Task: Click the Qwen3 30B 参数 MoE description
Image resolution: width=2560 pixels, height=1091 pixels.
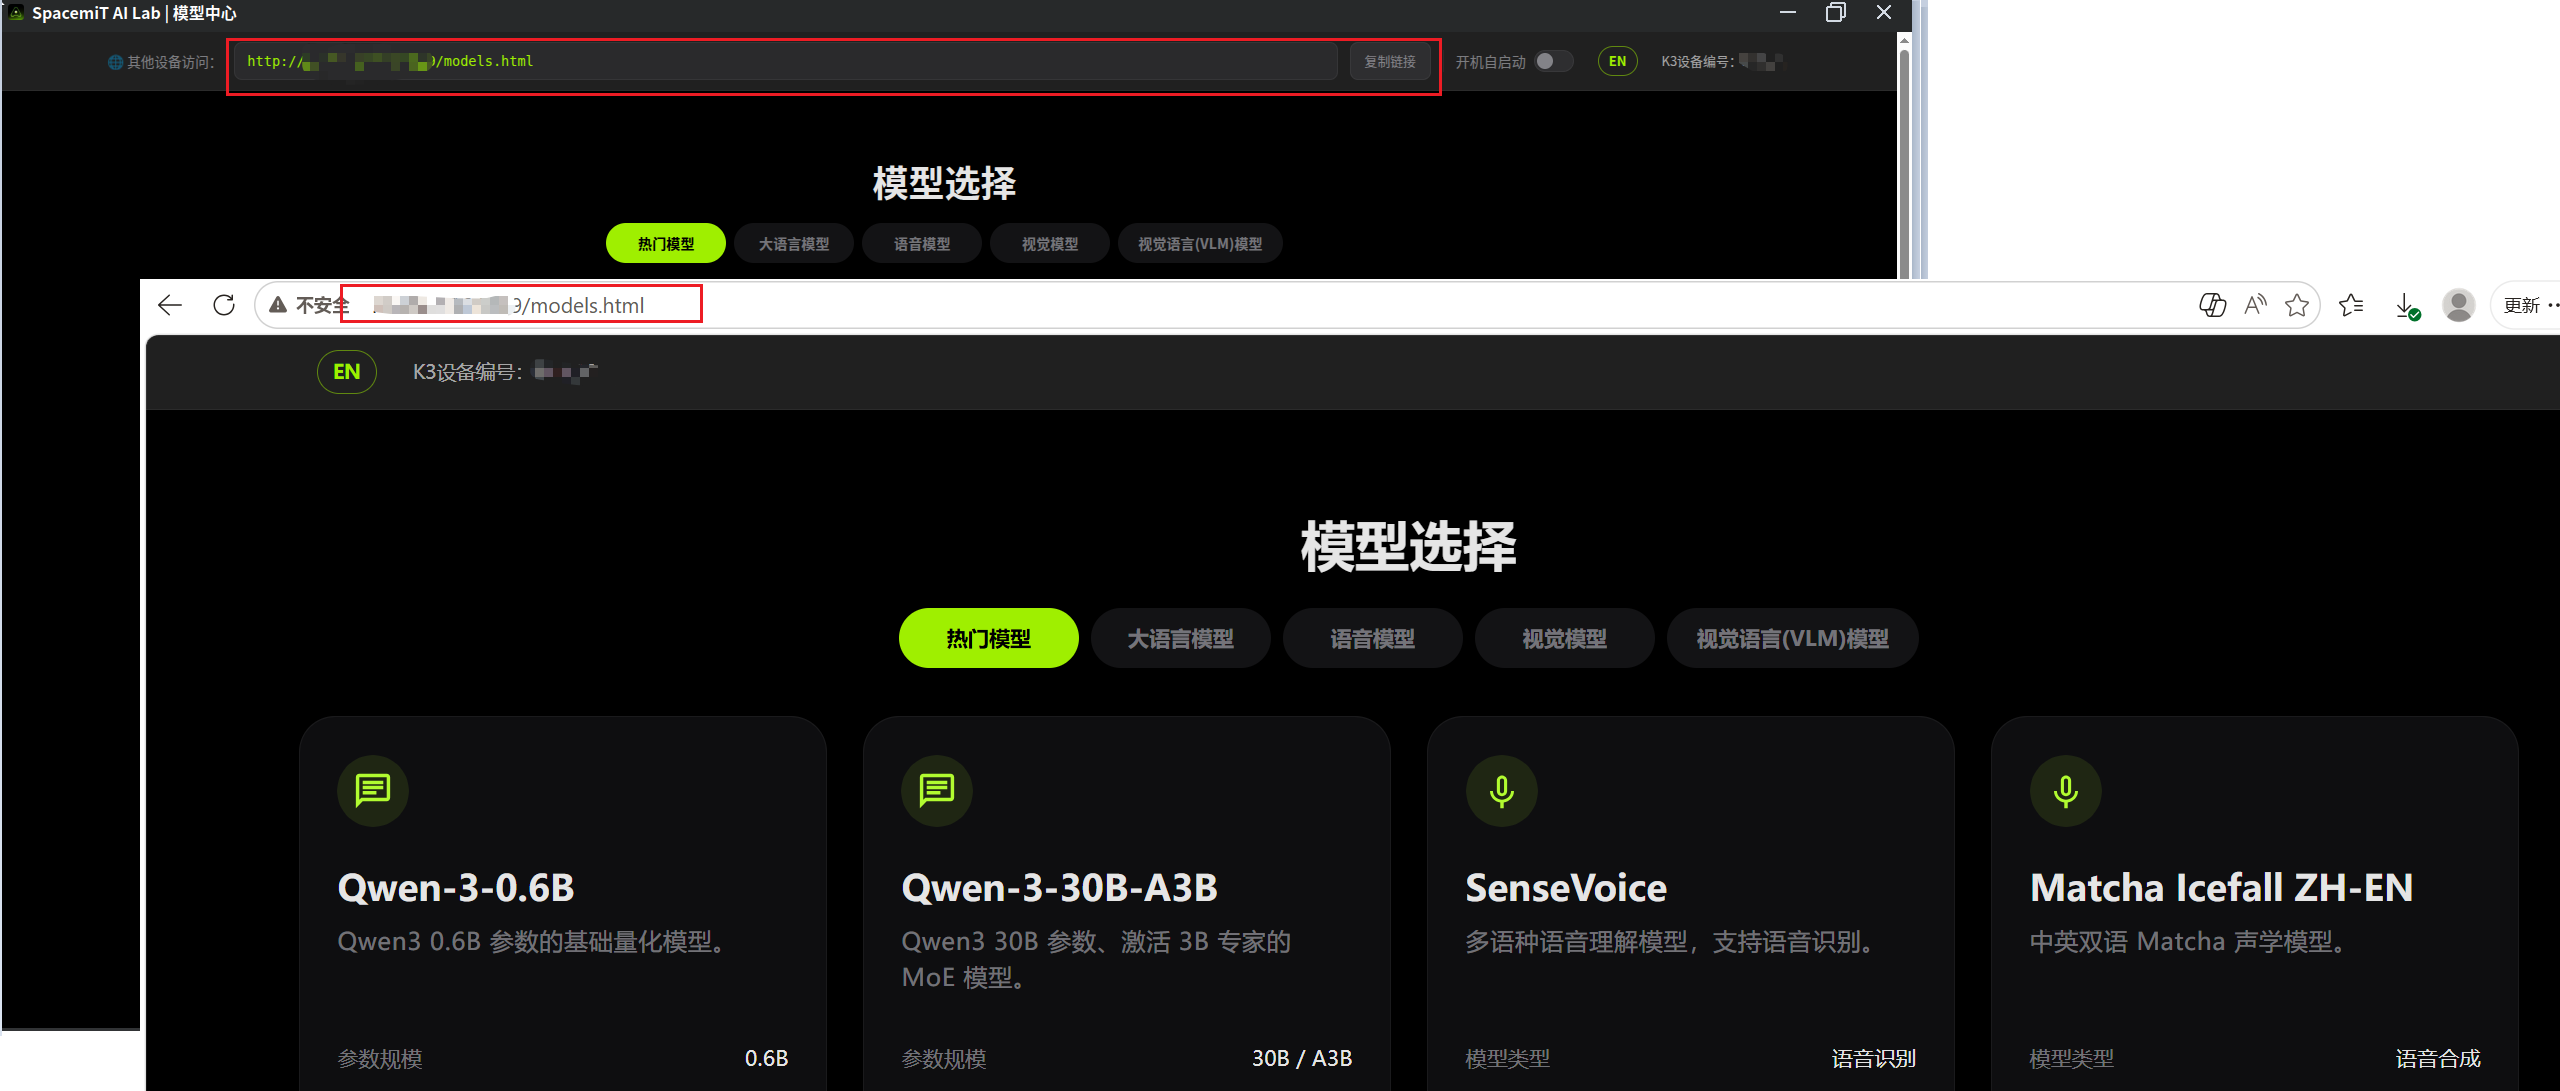Action: point(1096,959)
